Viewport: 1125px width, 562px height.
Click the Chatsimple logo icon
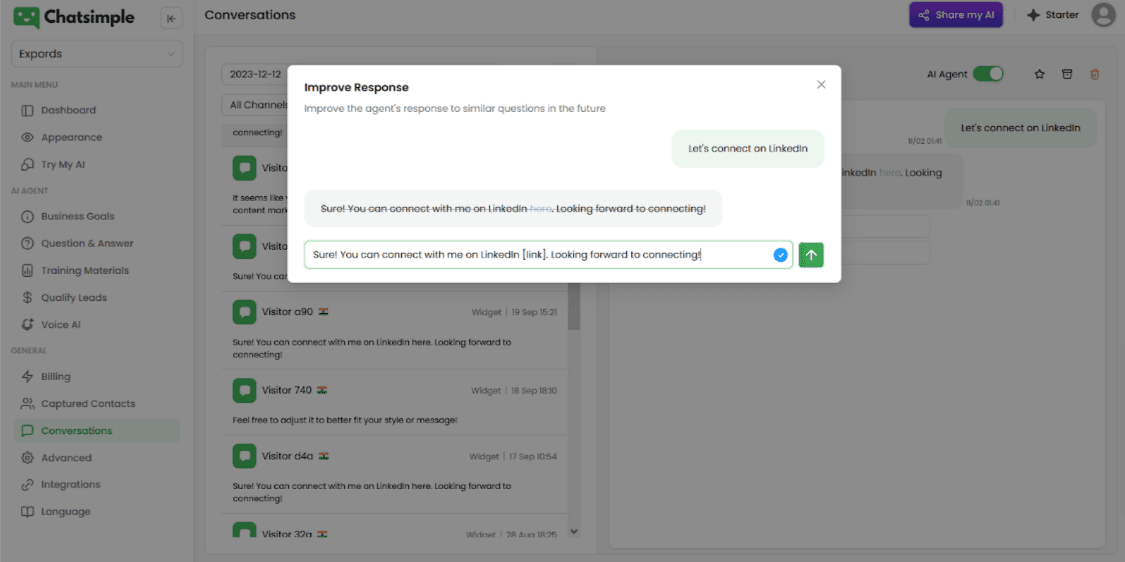tap(27, 18)
